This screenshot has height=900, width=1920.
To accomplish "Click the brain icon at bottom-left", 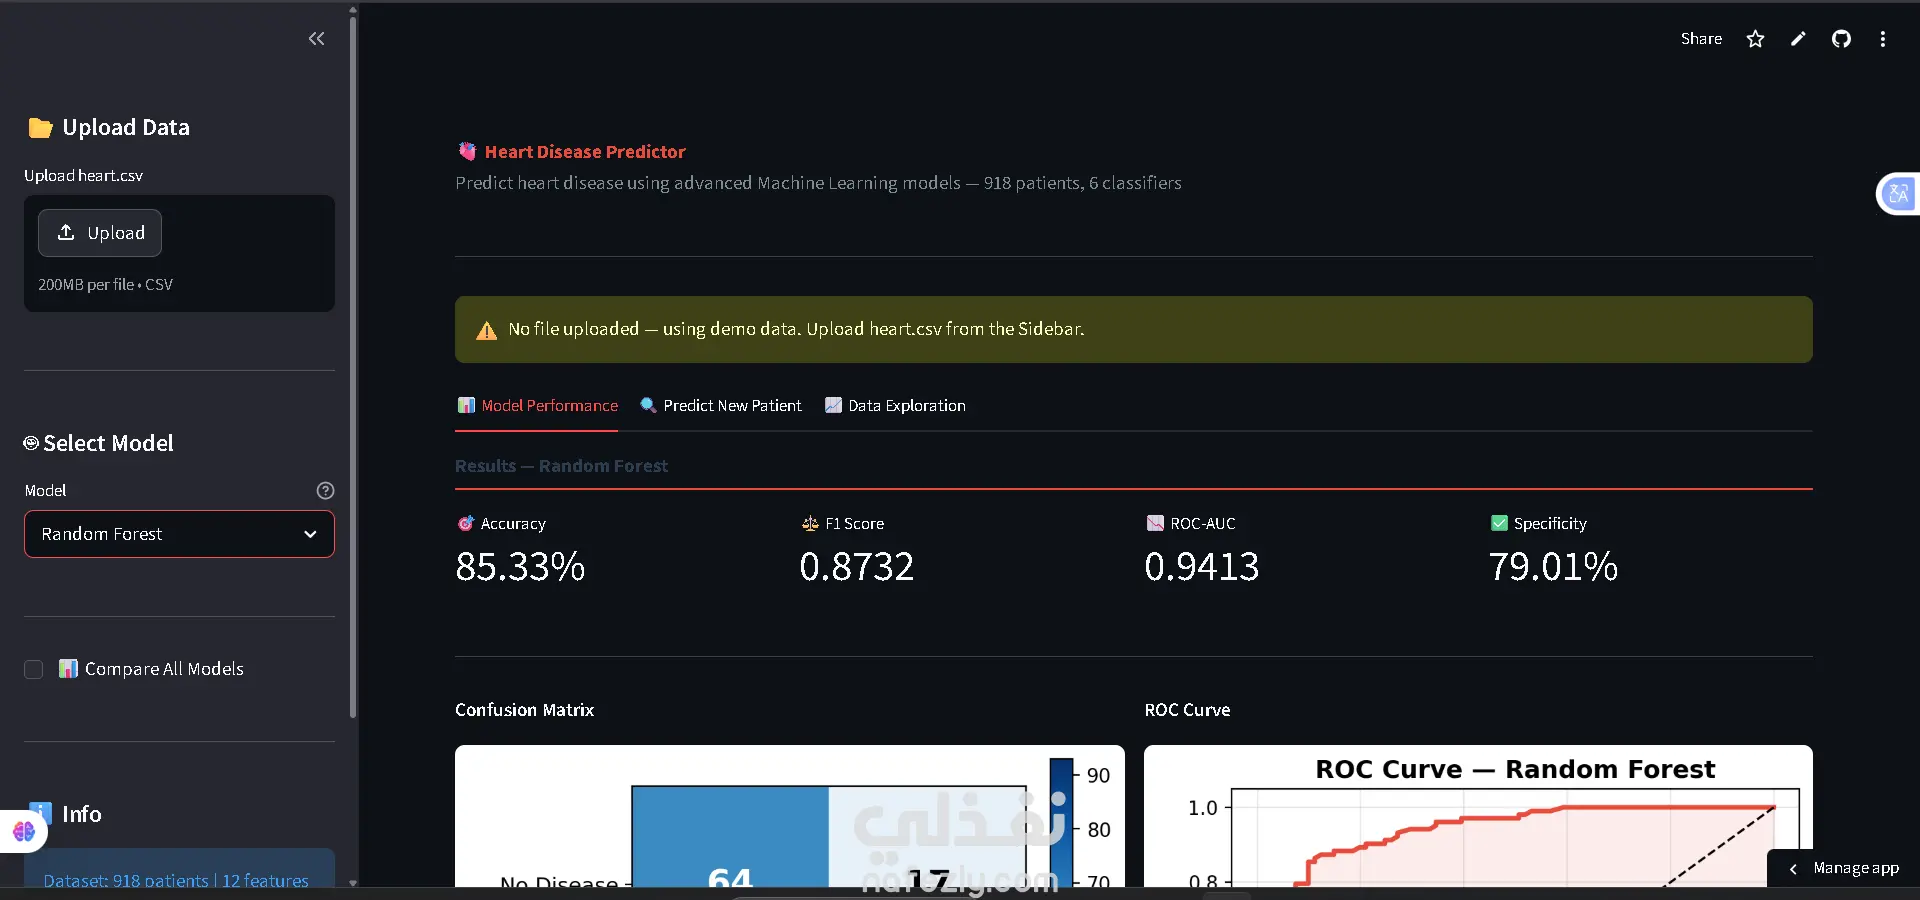I will [24, 831].
